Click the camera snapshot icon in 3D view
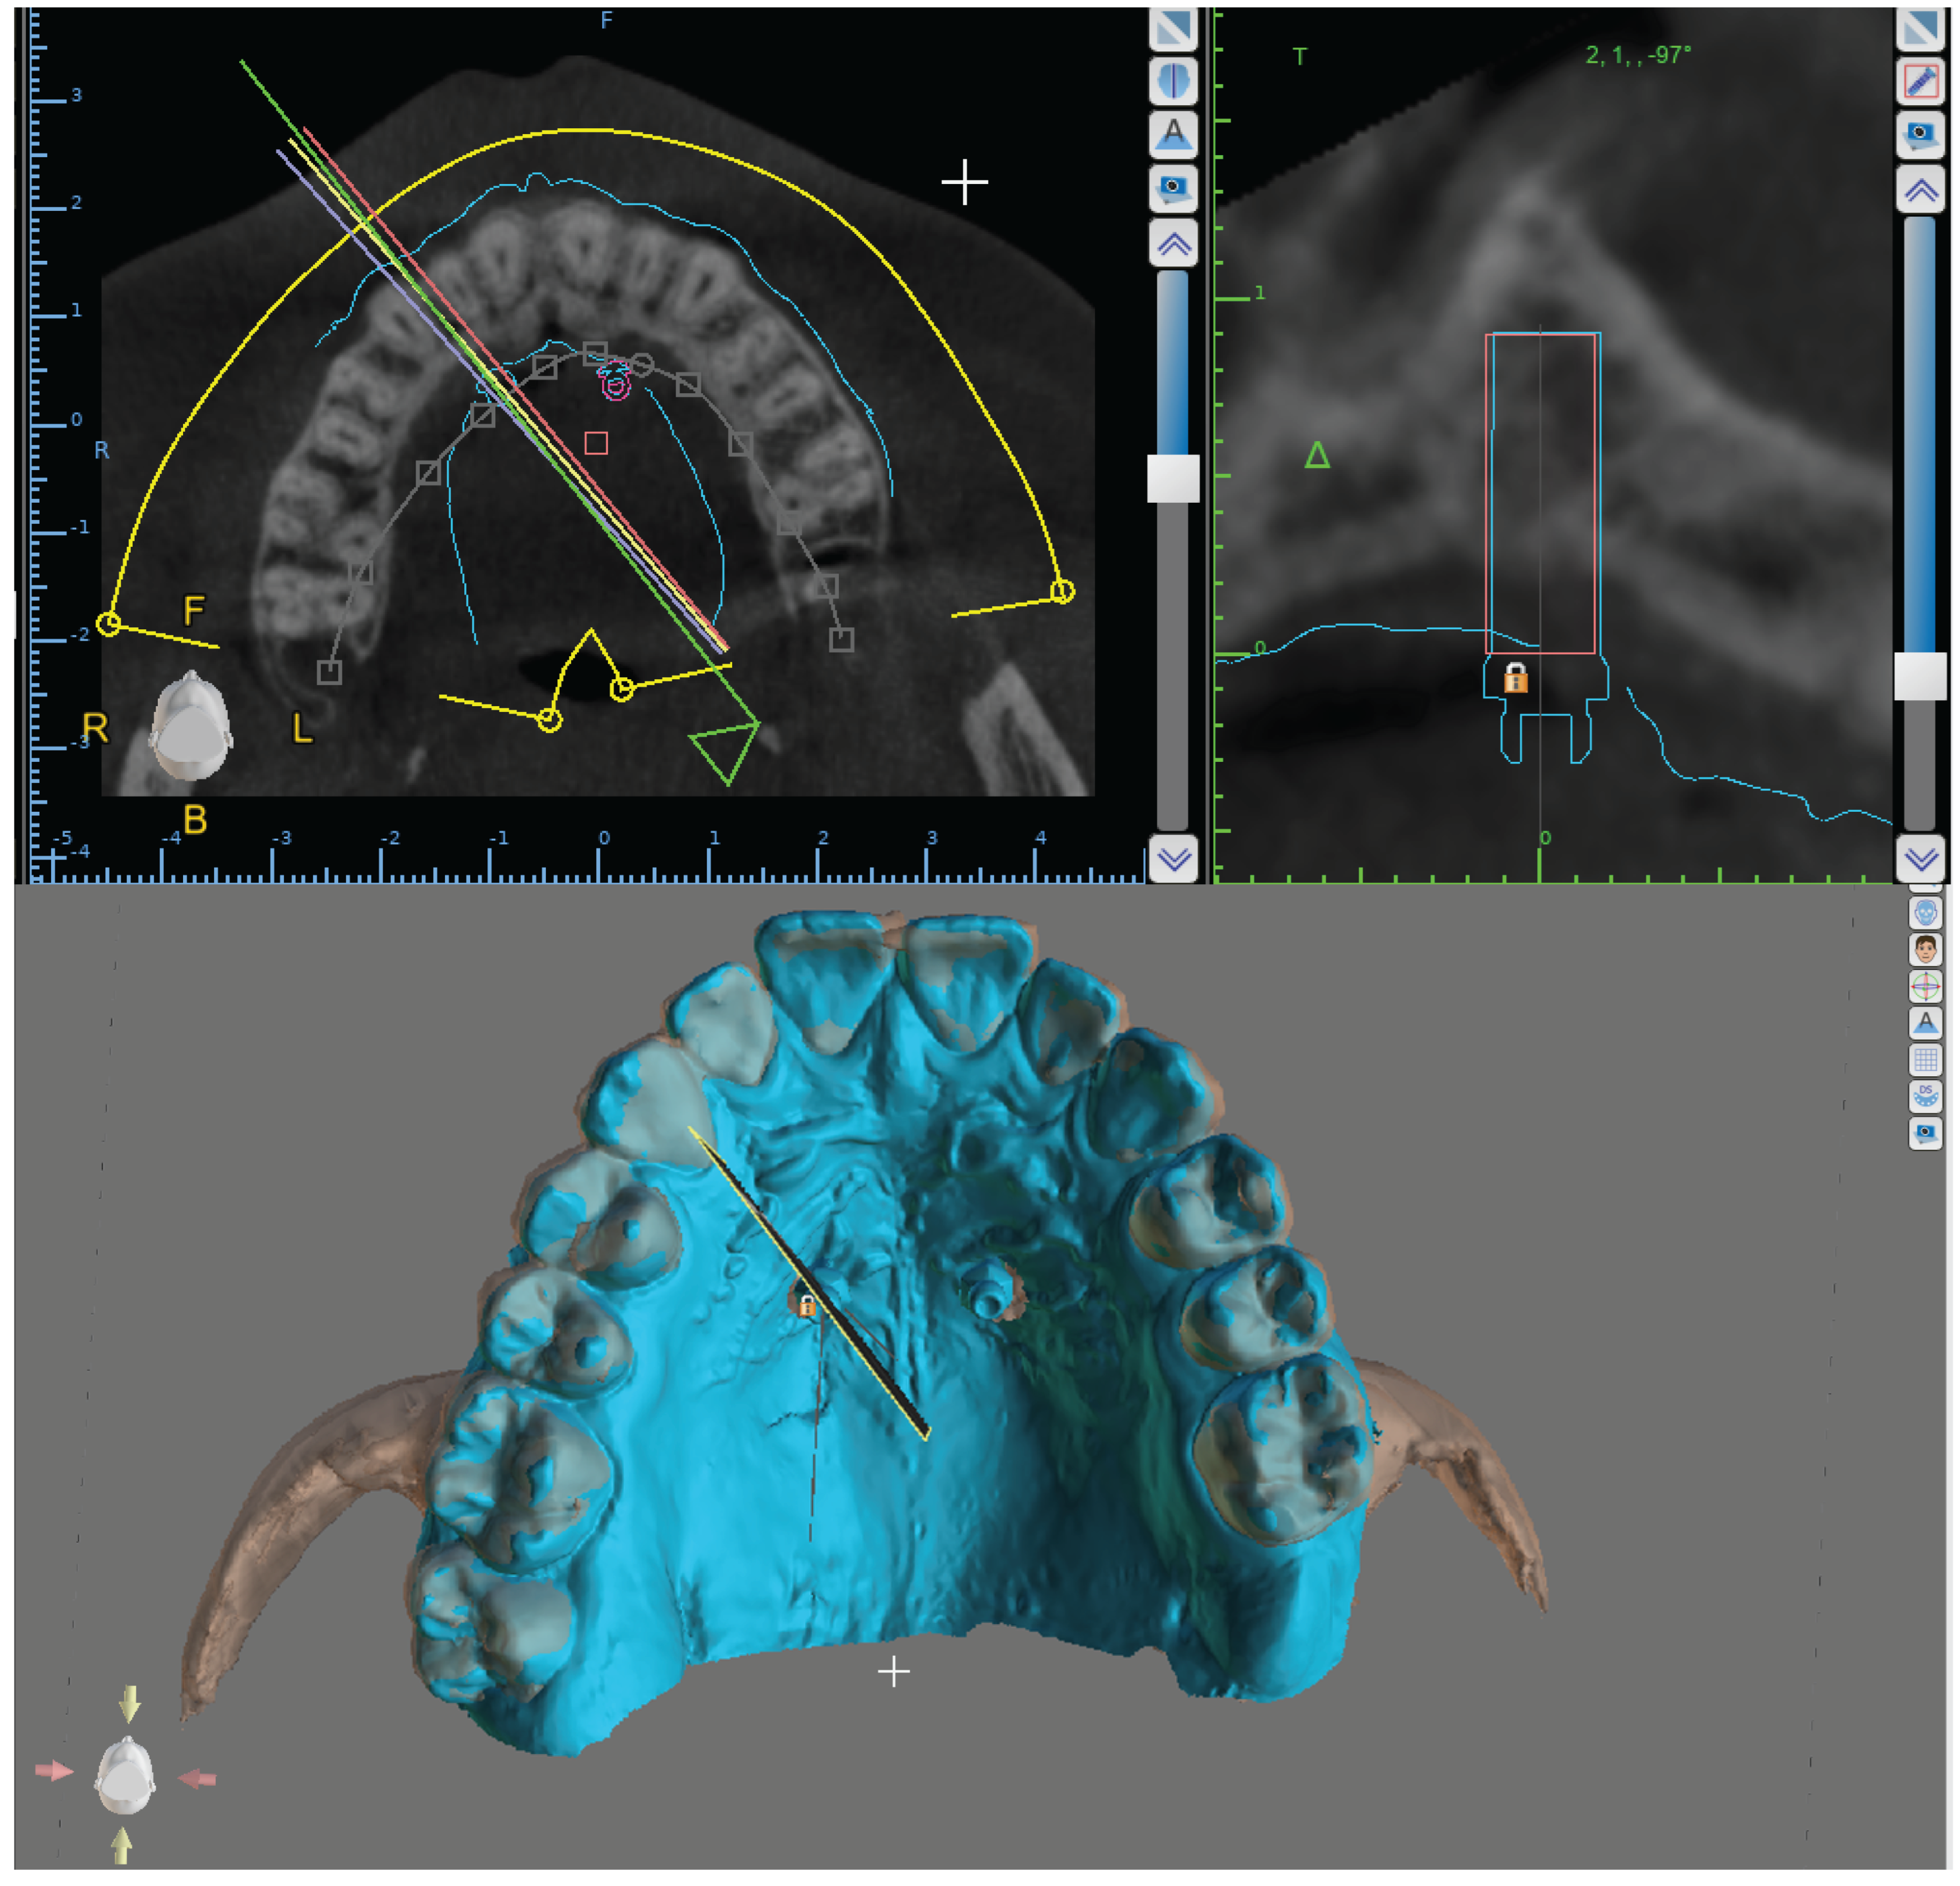1960x1886 pixels. point(1925,1133)
